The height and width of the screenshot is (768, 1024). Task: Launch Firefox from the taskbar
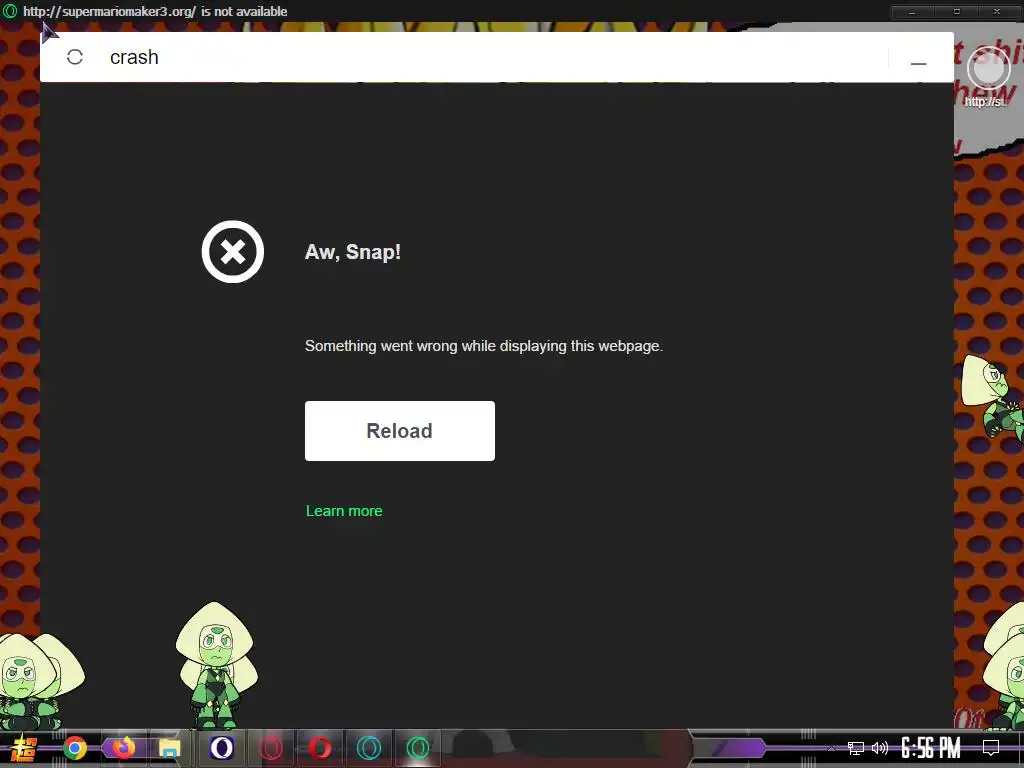(123, 748)
